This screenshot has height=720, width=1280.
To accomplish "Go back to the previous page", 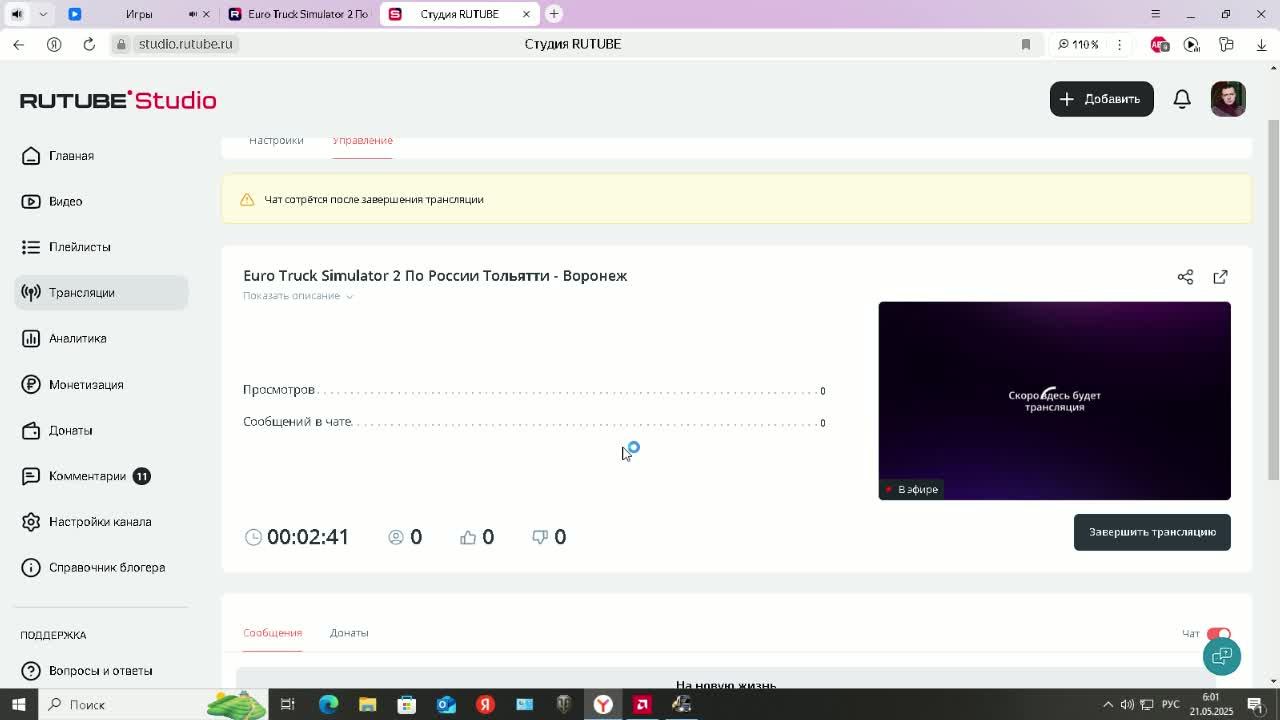I will click(18, 44).
